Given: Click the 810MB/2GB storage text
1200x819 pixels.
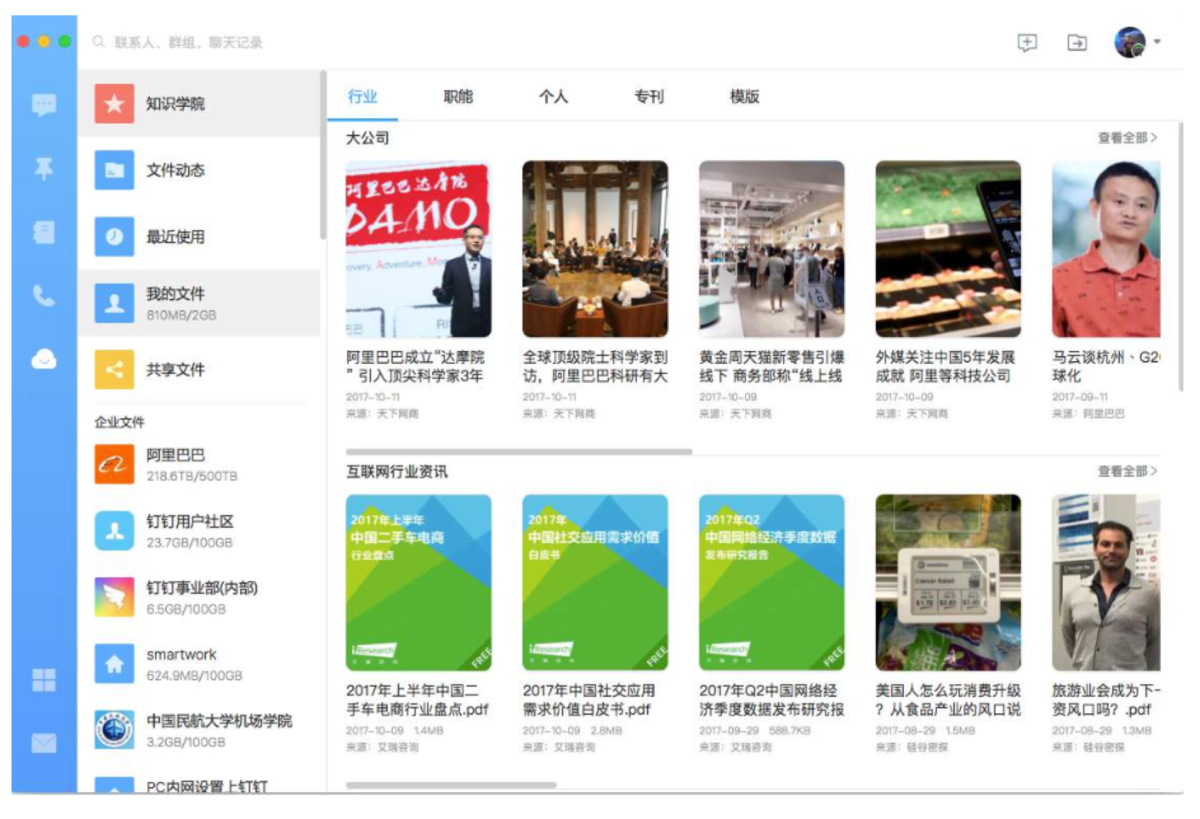Looking at the screenshot, I should click(181, 315).
